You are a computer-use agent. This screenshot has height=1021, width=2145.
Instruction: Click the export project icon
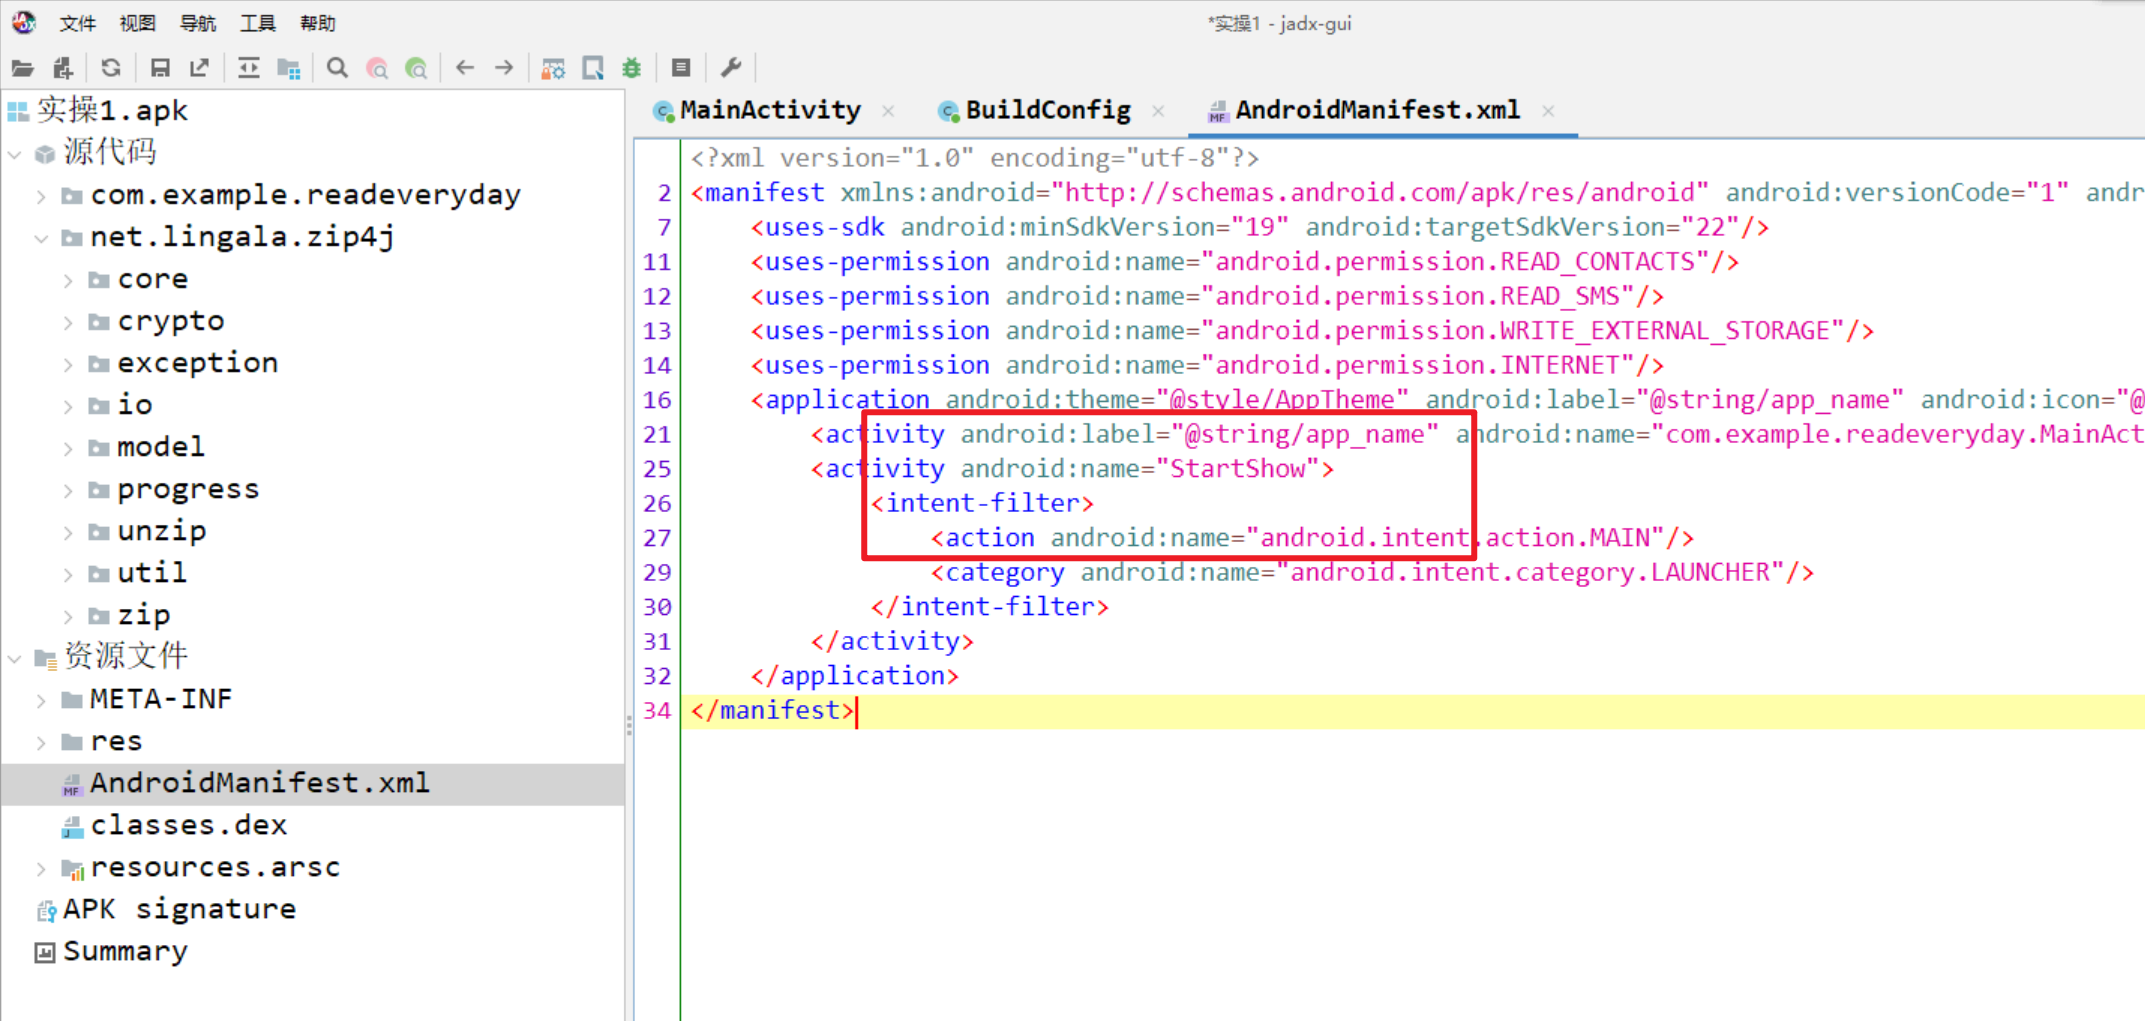(x=199, y=68)
